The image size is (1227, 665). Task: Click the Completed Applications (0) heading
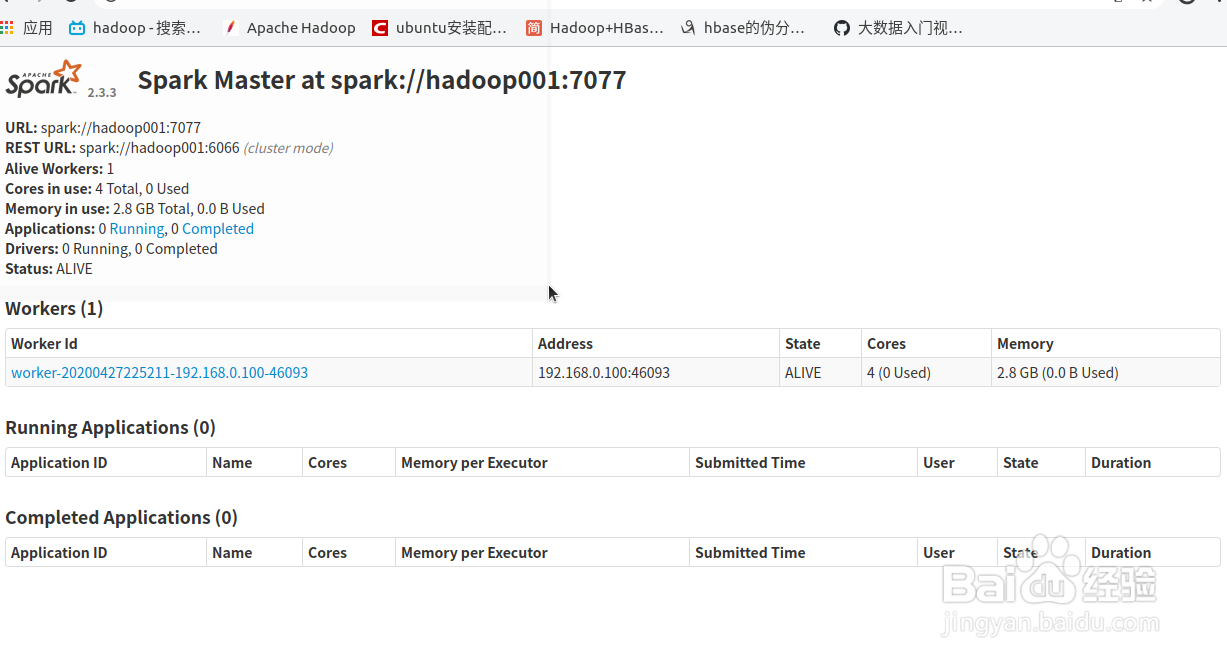(x=121, y=518)
